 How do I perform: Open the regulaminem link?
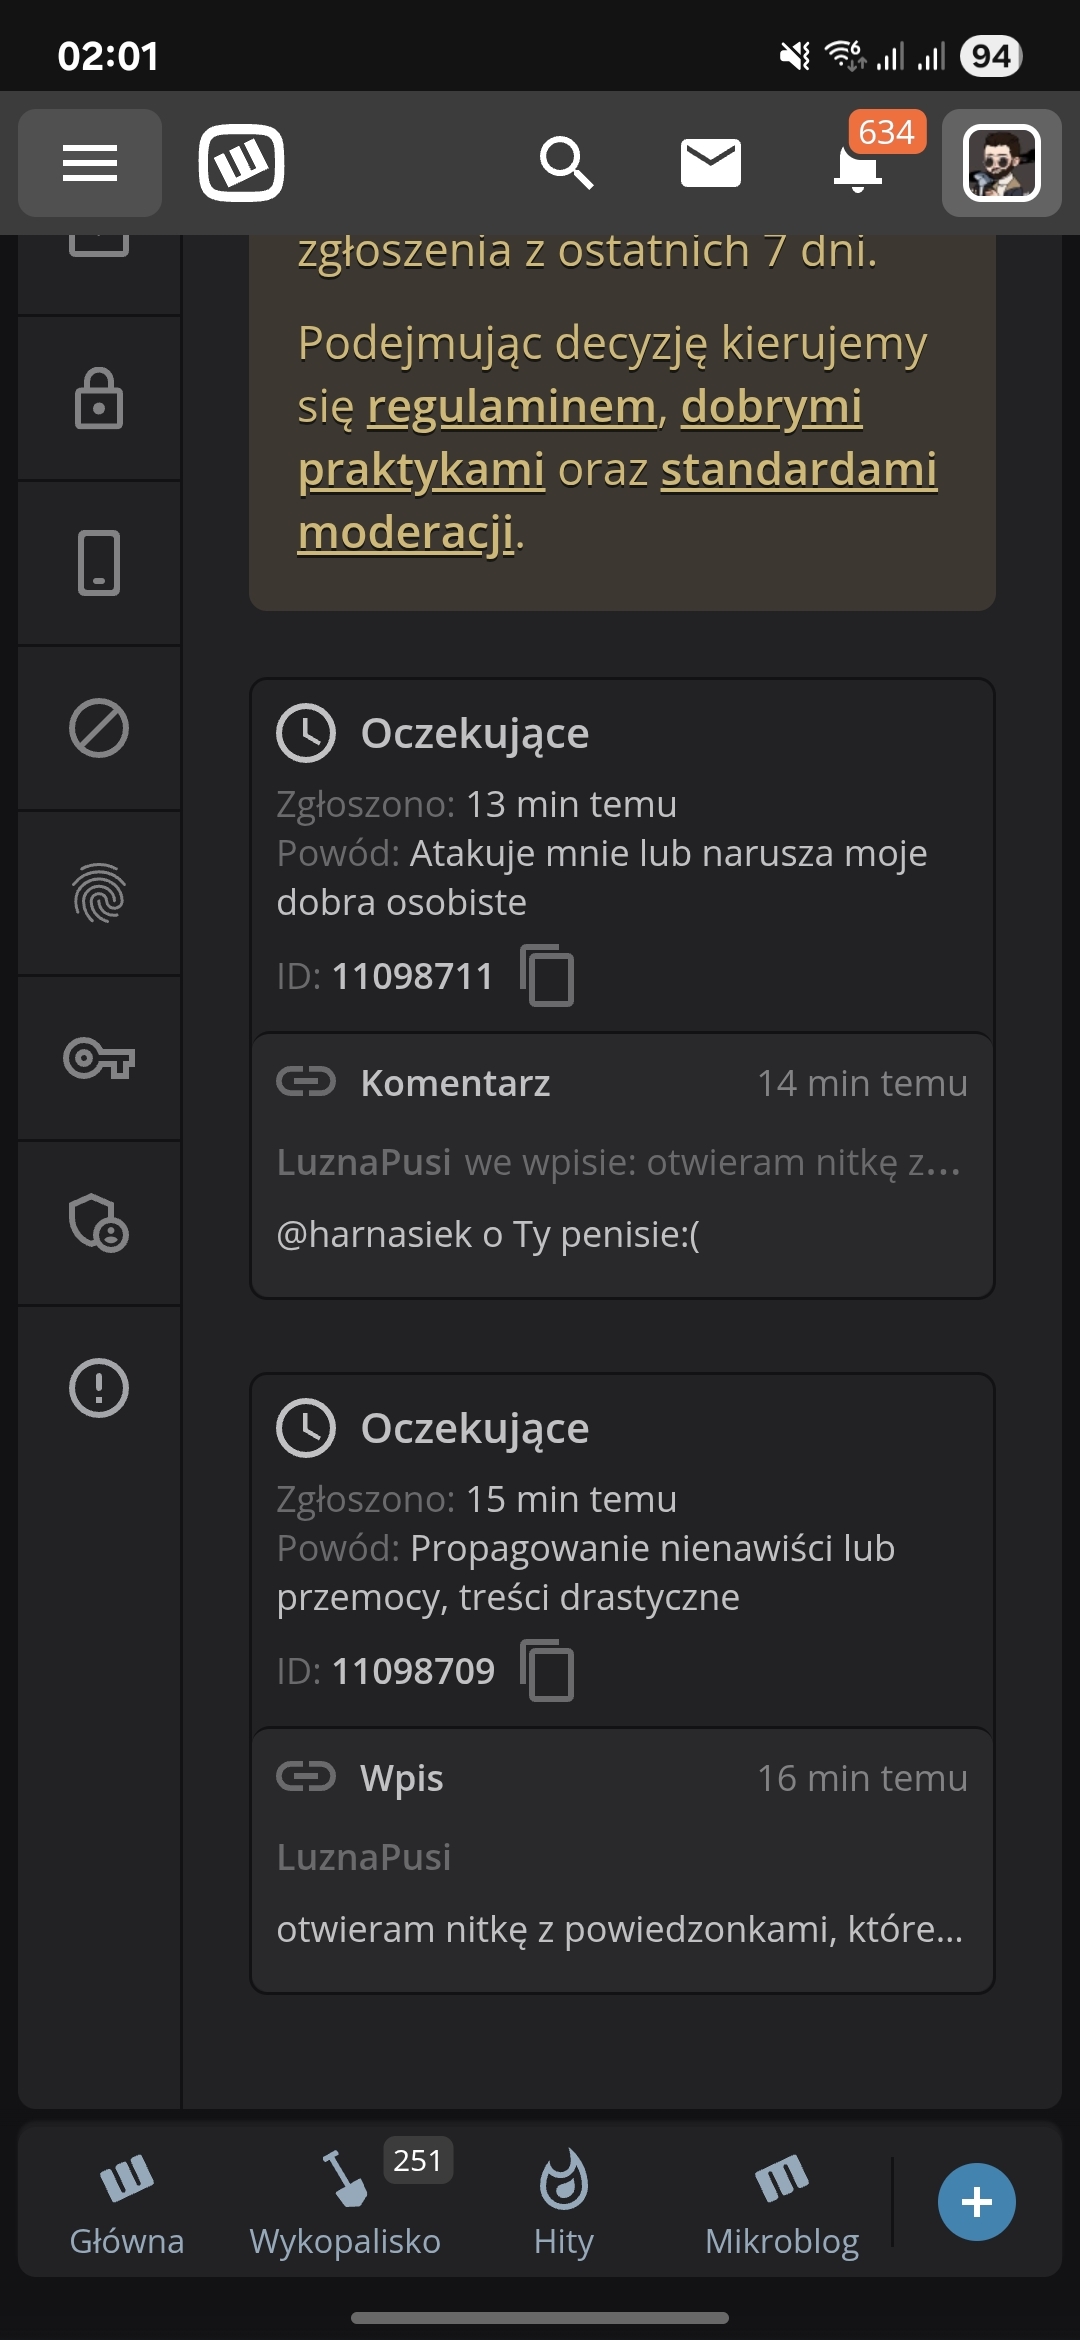pyautogui.click(x=511, y=407)
